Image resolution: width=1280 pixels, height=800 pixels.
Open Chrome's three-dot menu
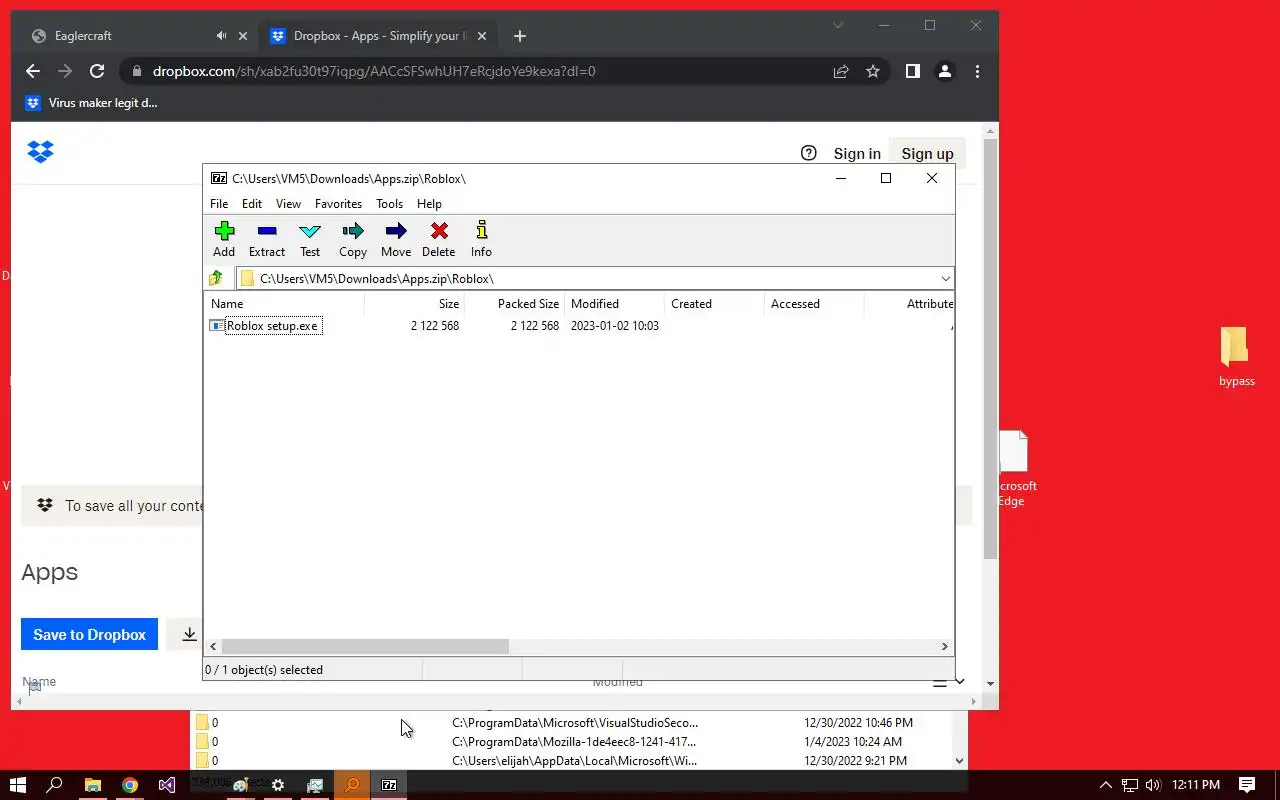977,71
